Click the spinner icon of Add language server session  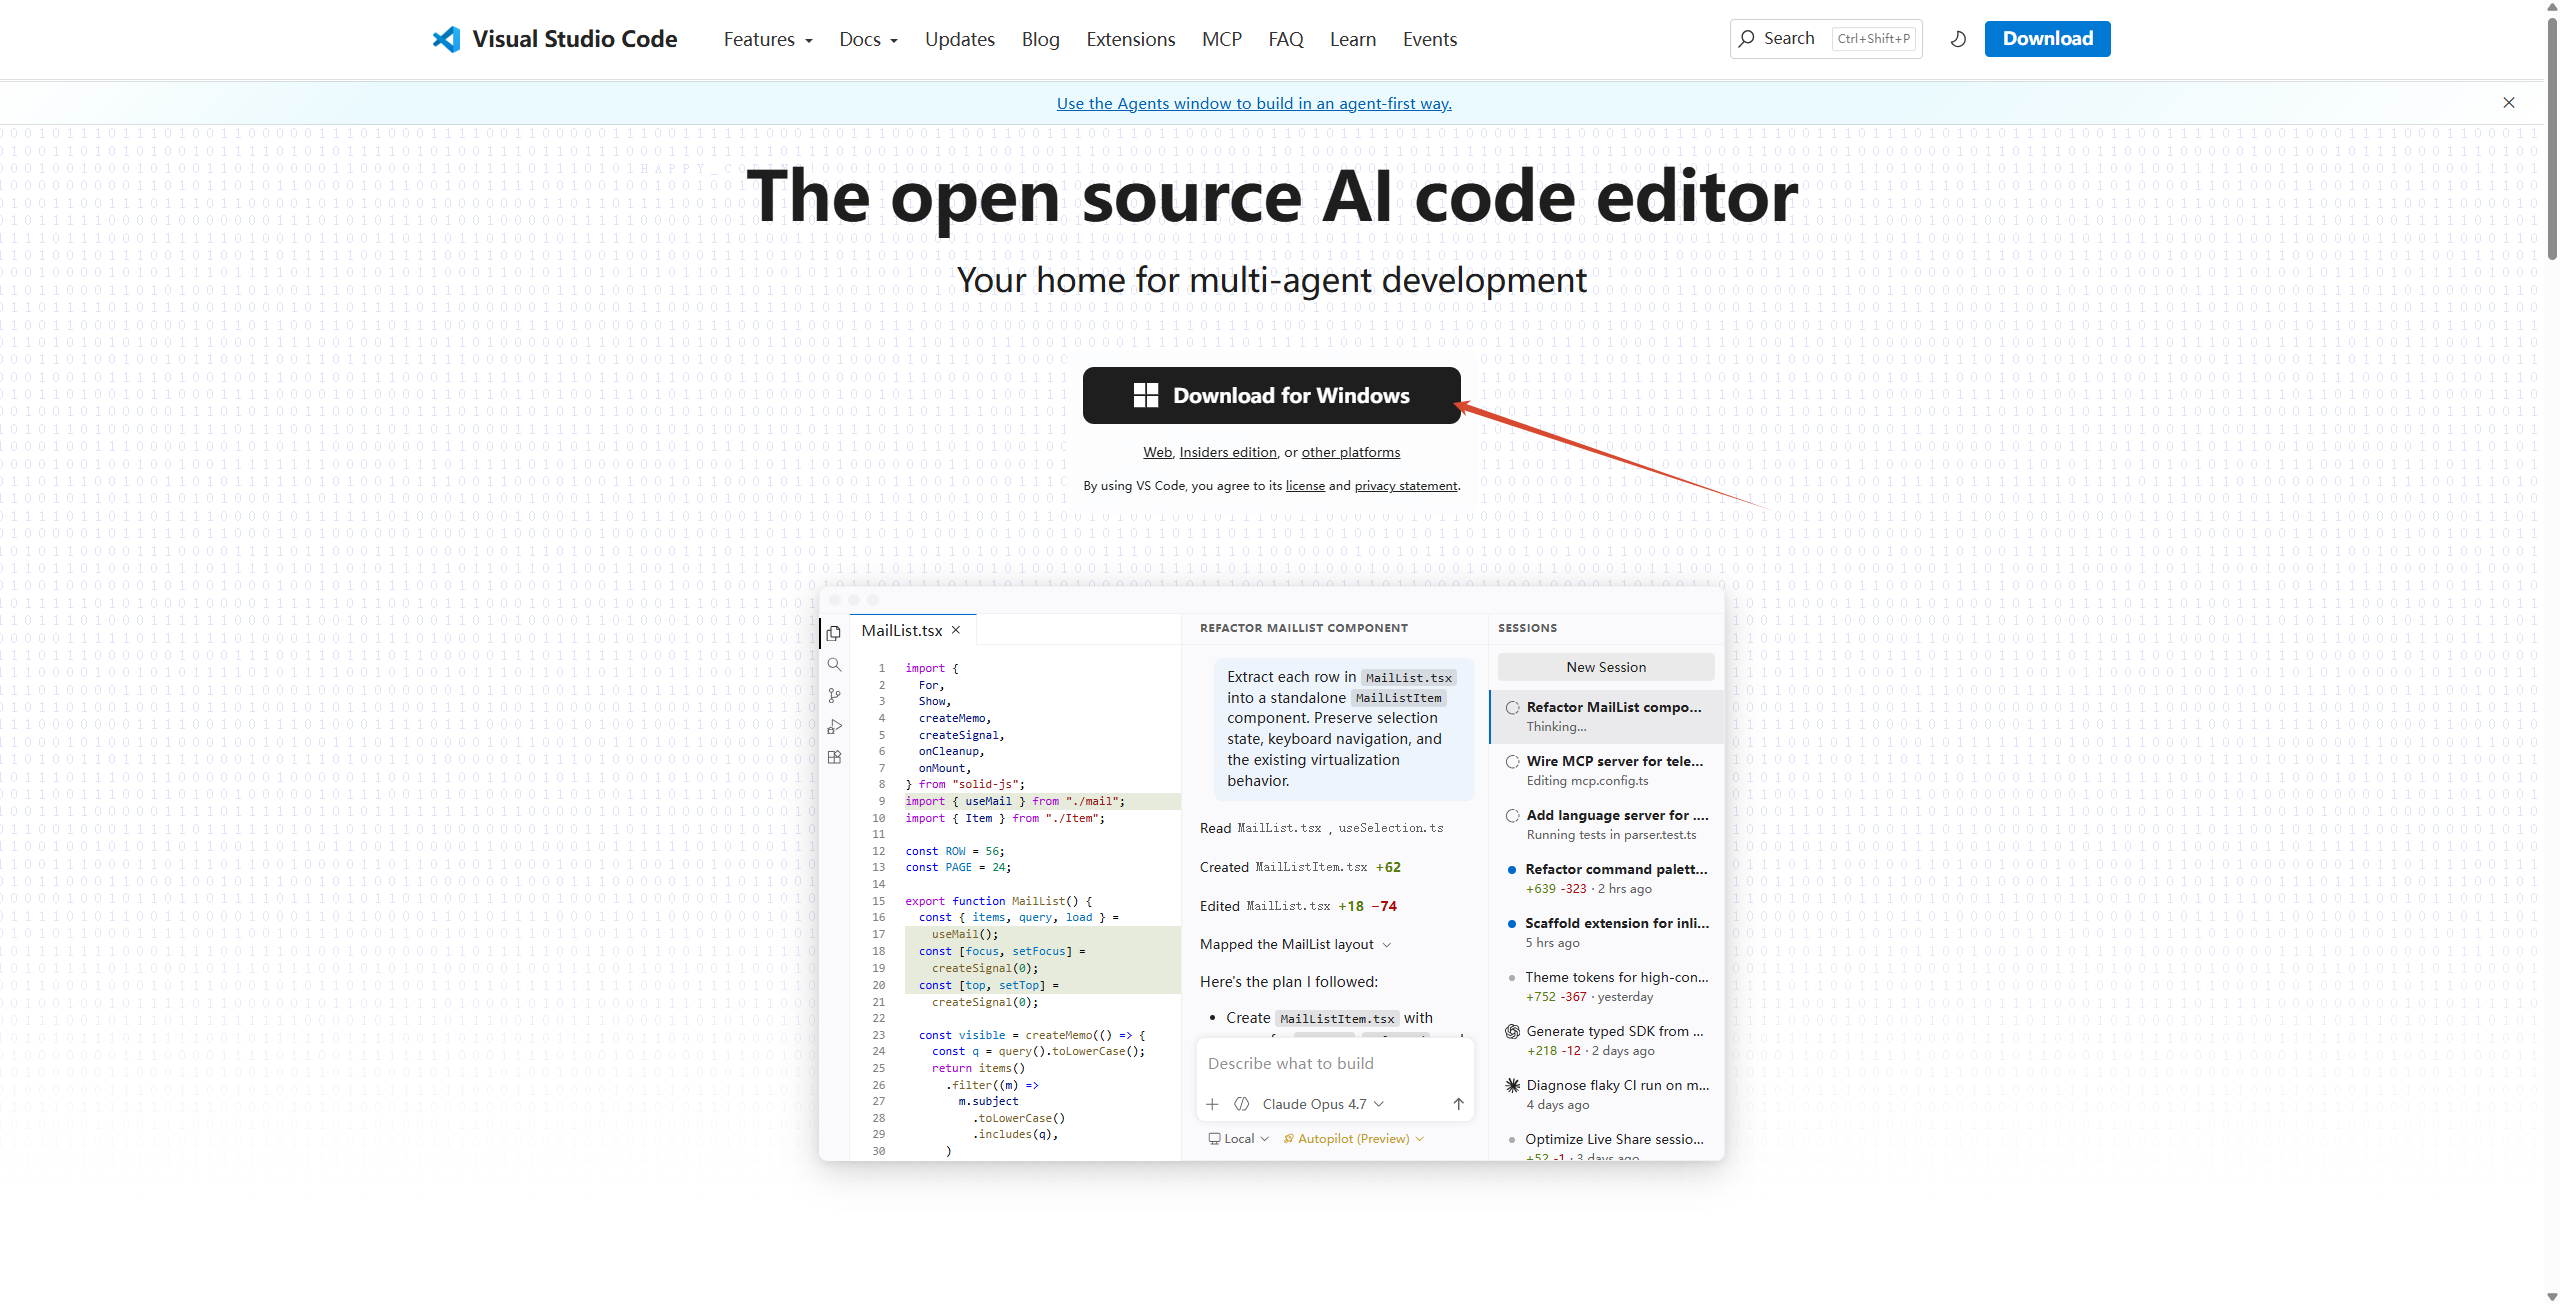point(1512,816)
